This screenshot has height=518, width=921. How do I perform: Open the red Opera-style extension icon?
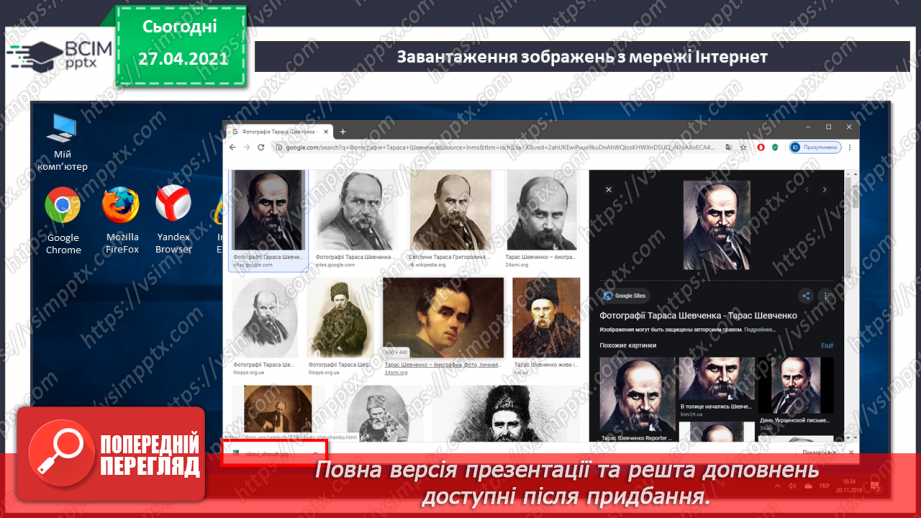click(x=761, y=147)
